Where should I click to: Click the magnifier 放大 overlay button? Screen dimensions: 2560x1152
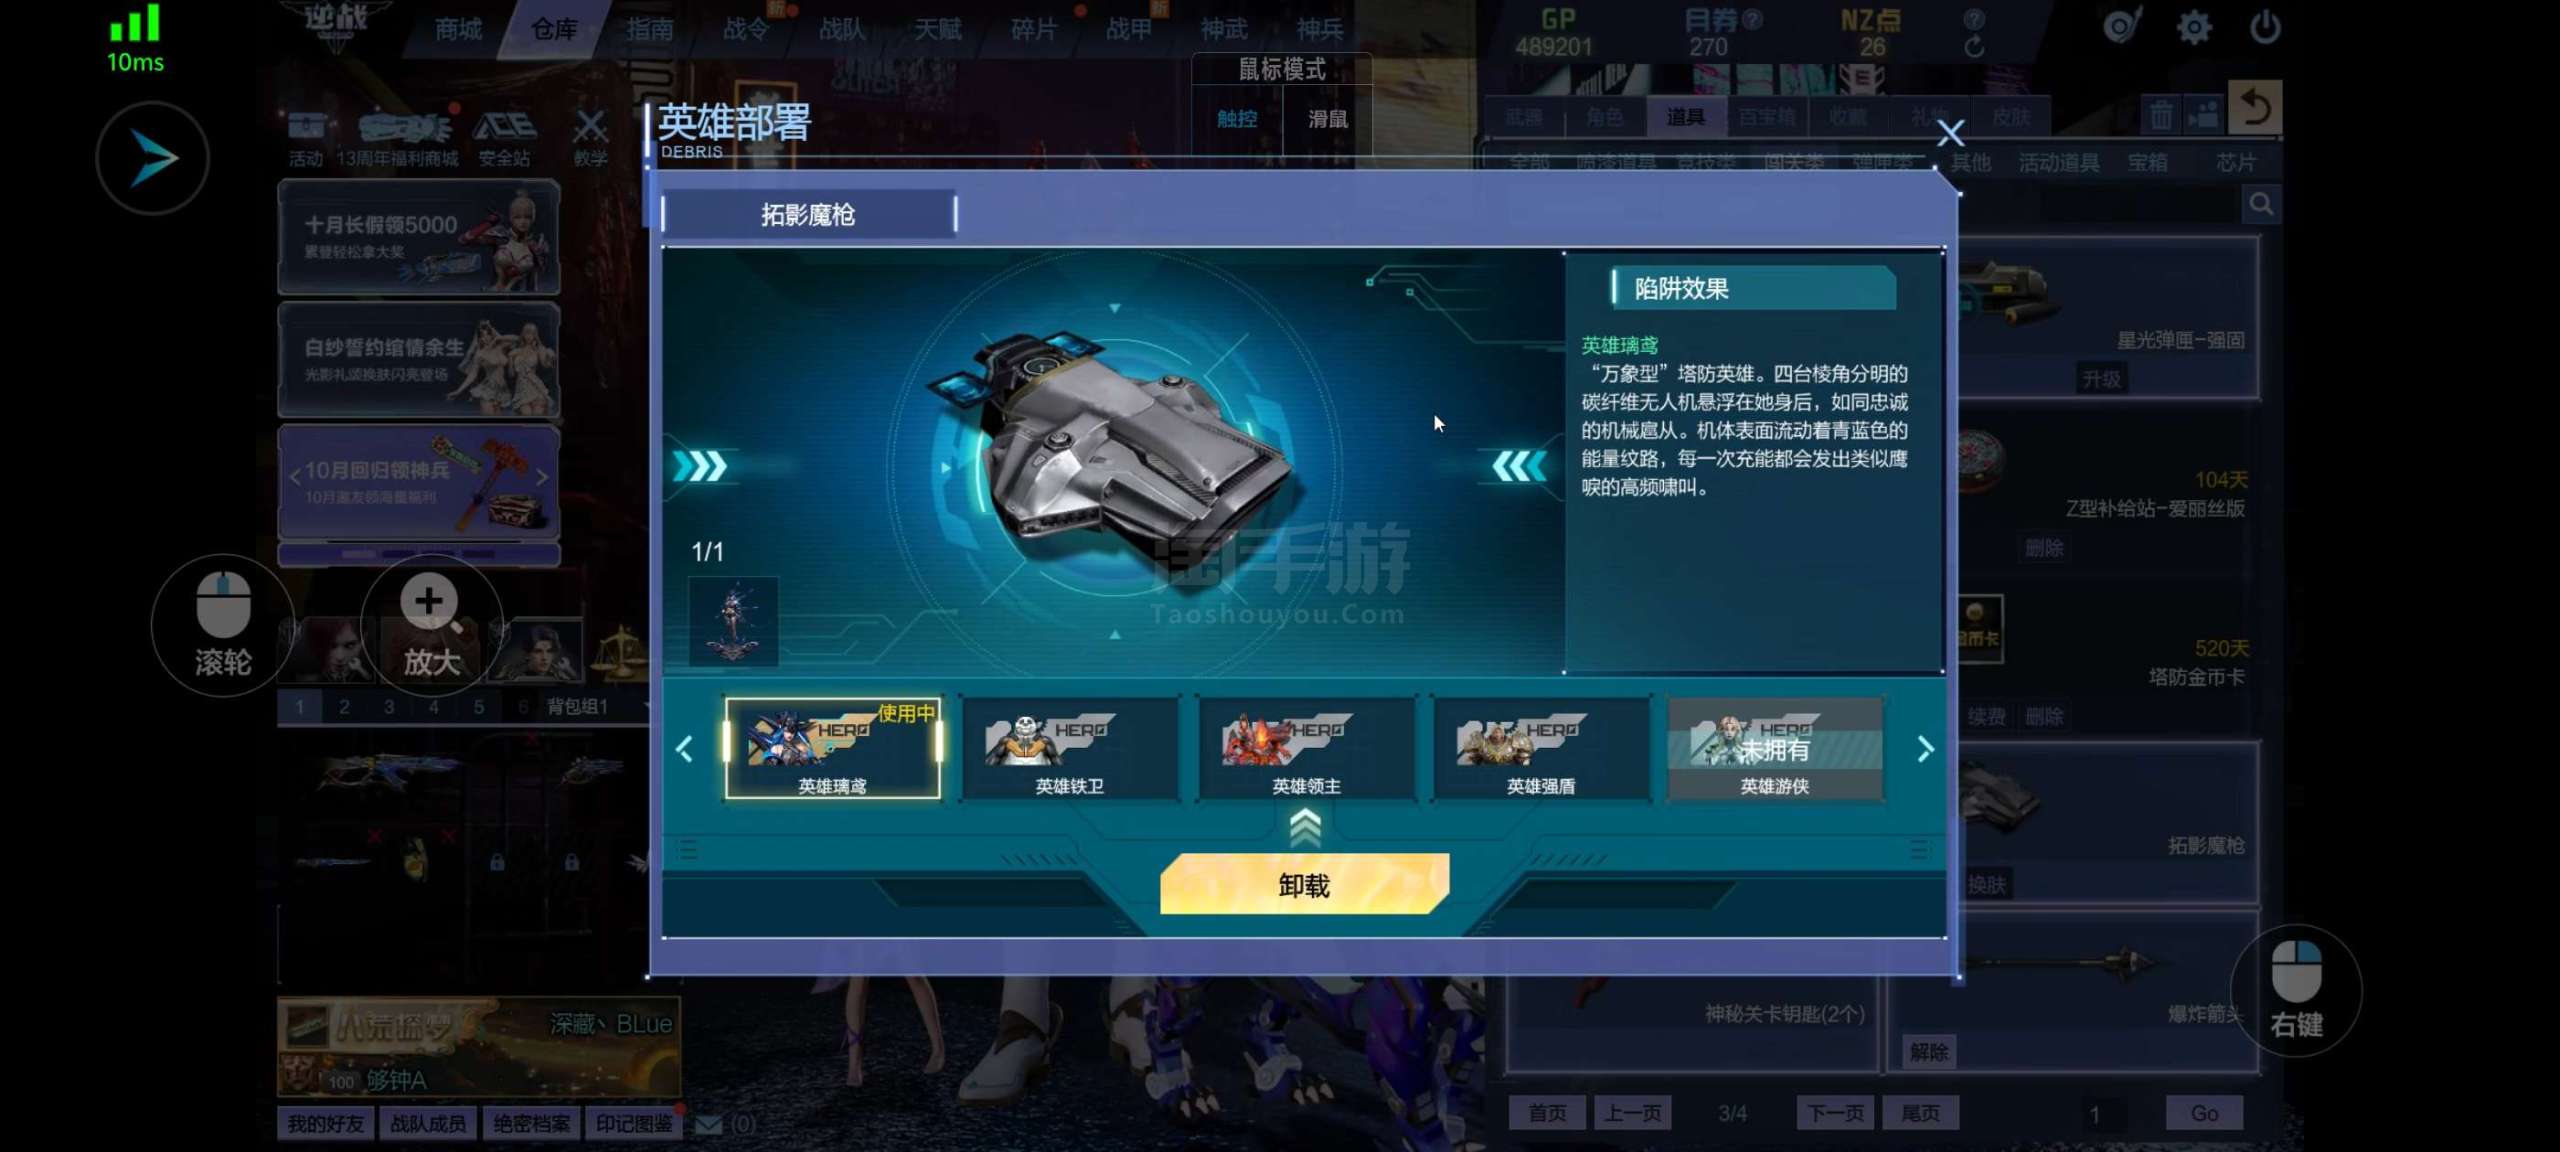[x=431, y=625]
